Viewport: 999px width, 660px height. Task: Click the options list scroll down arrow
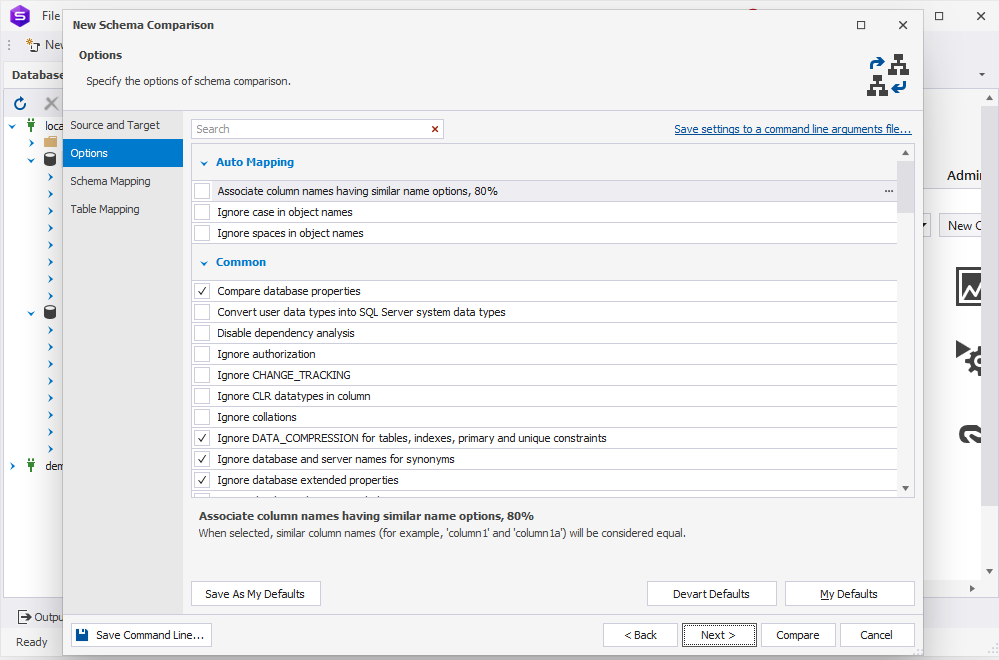click(x=905, y=489)
